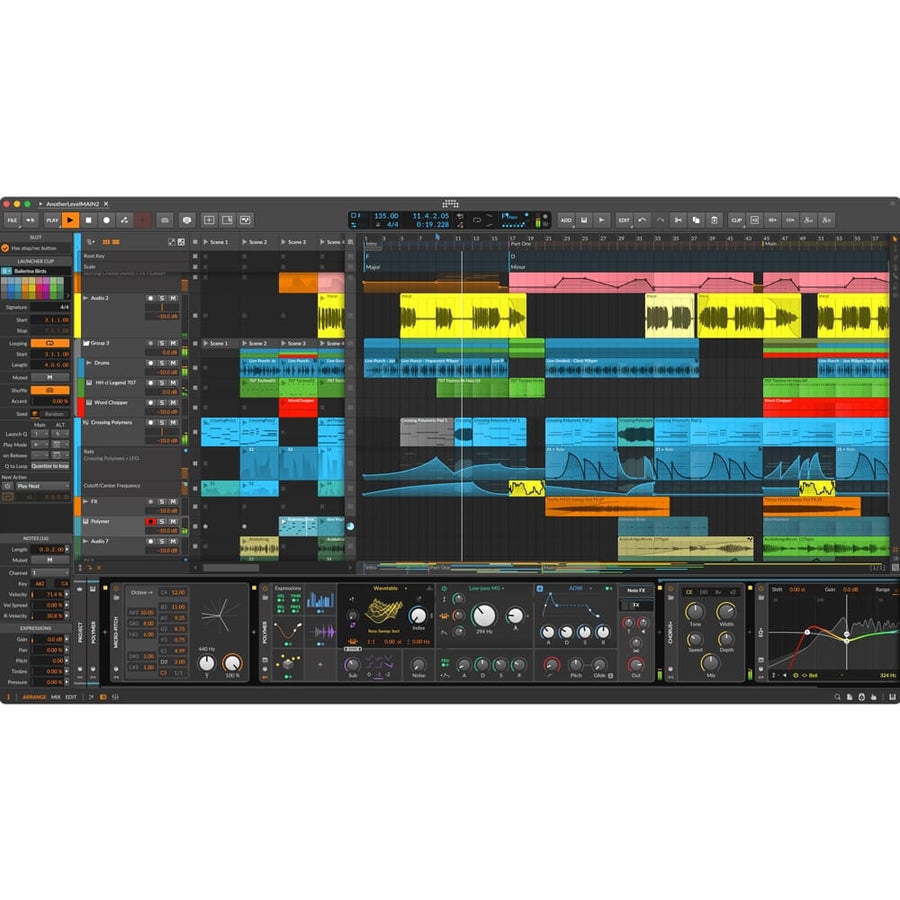This screenshot has width=900, height=900.
Task: Mute the Drums track
Action: tap(171, 363)
